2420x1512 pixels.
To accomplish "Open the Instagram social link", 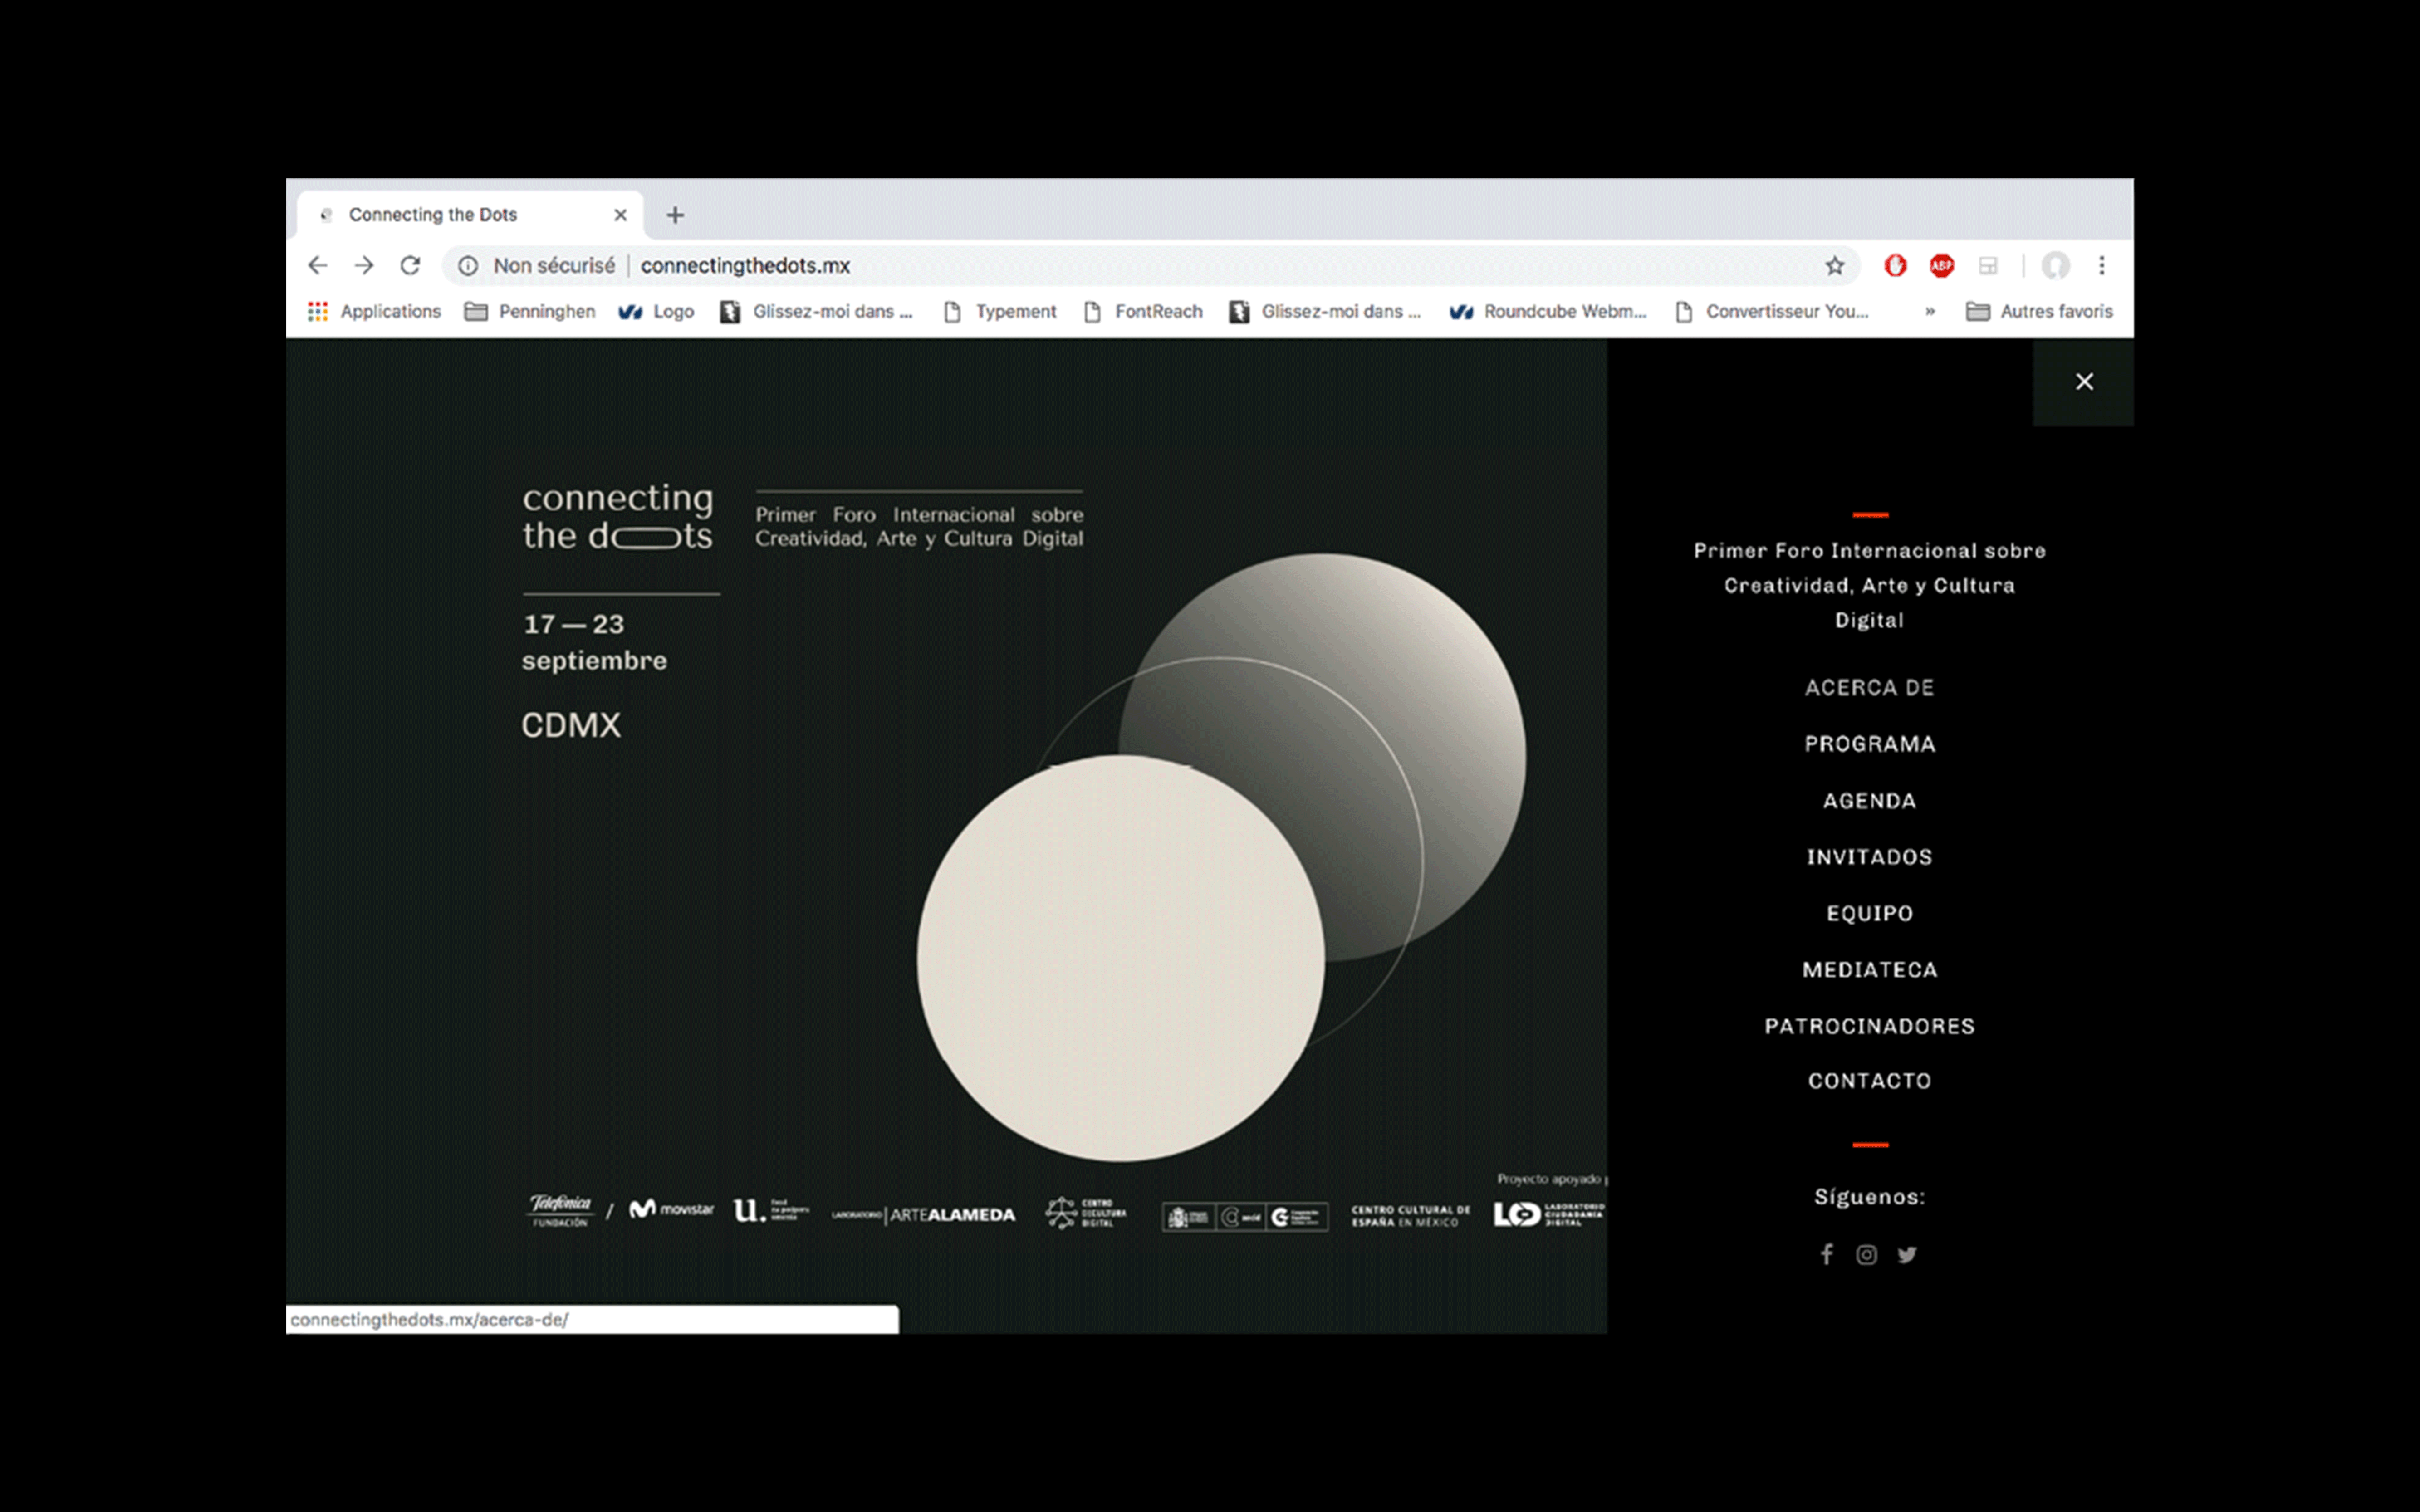I will tap(1866, 1254).
